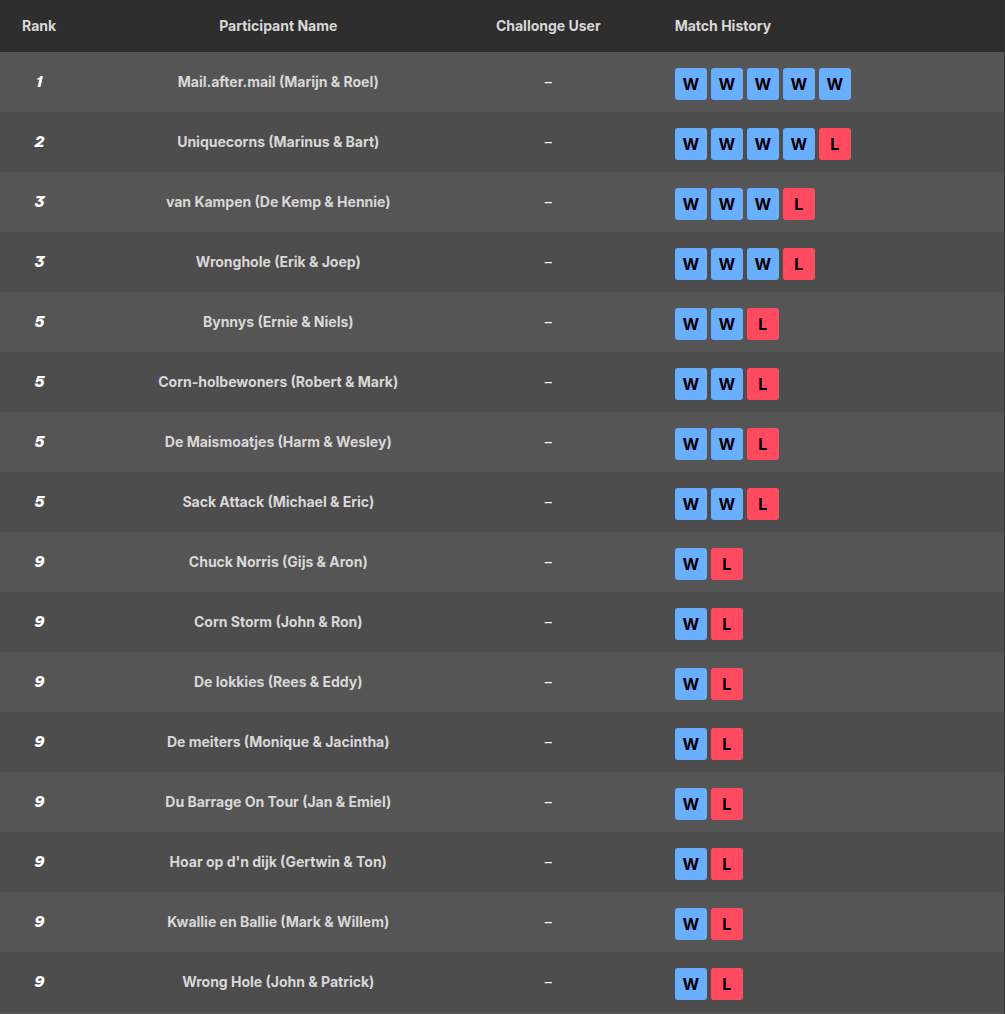Sort by the Rank column header
The image size is (1005, 1014).
click(x=39, y=26)
